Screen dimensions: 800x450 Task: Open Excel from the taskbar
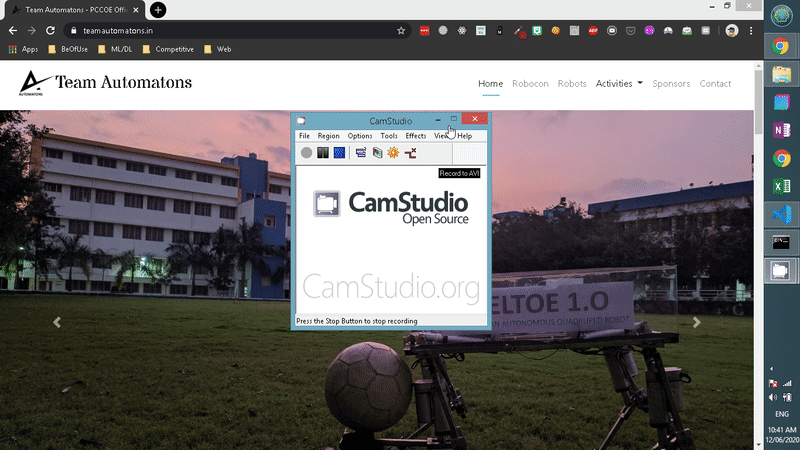[781, 186]
